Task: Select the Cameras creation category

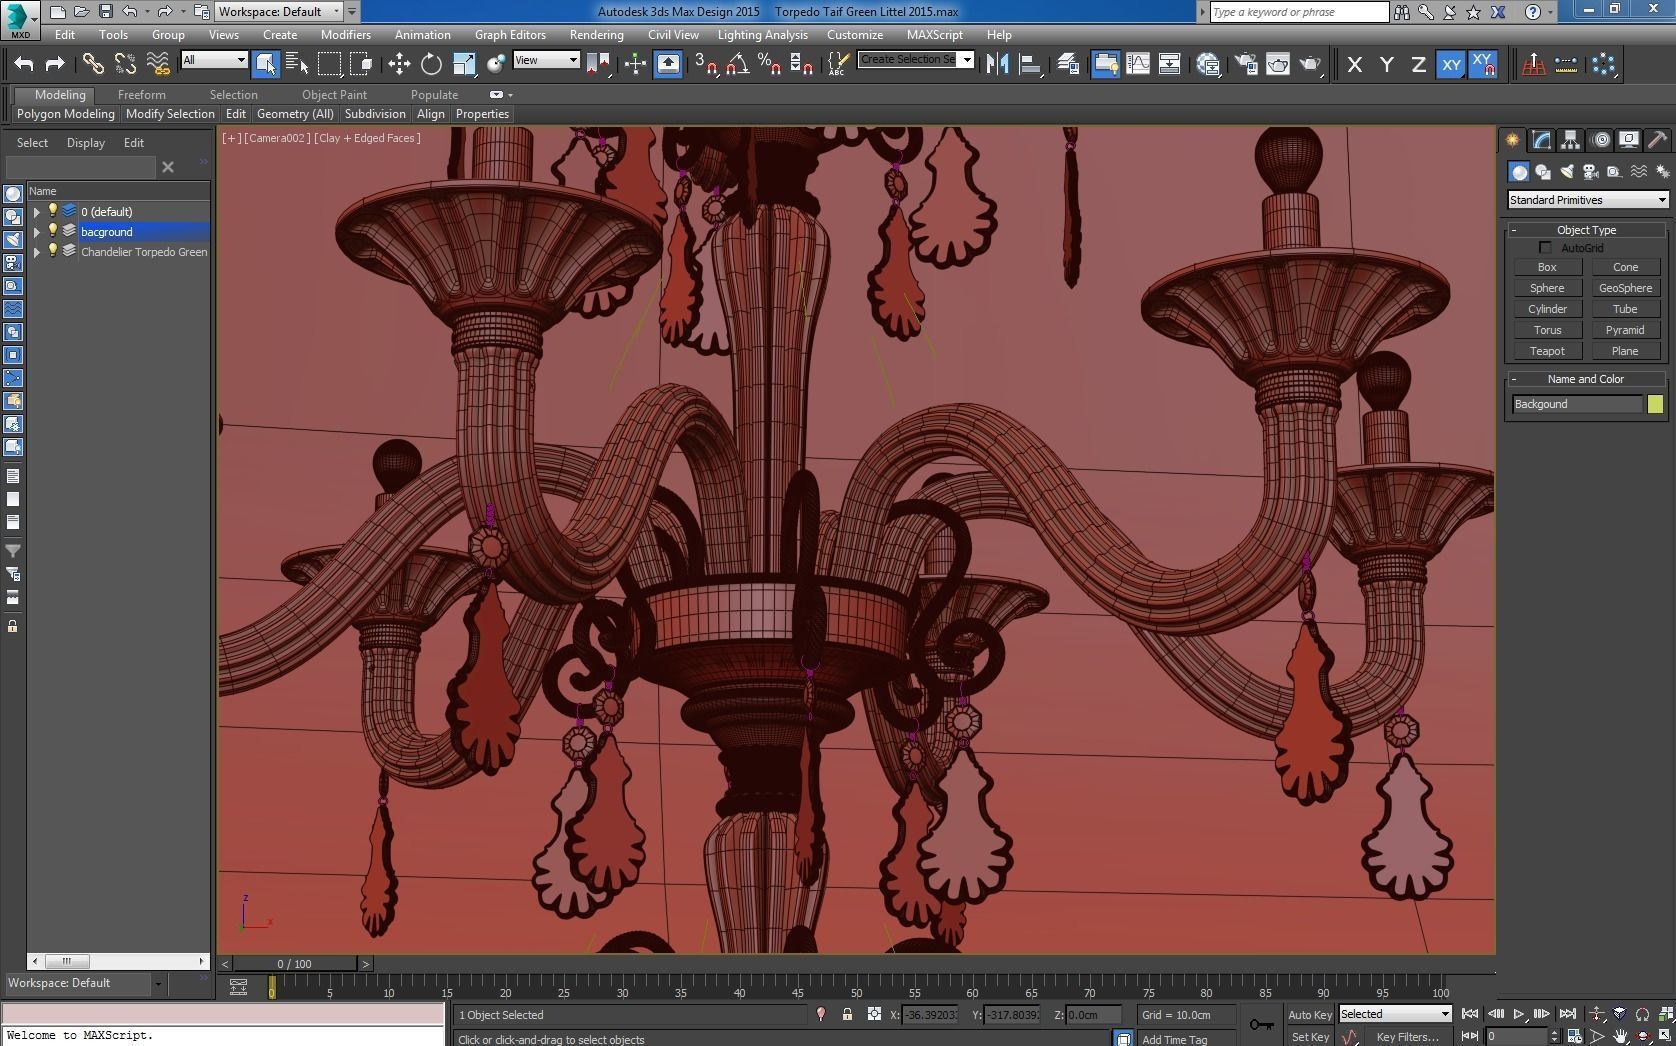Action: [1591, 172]
